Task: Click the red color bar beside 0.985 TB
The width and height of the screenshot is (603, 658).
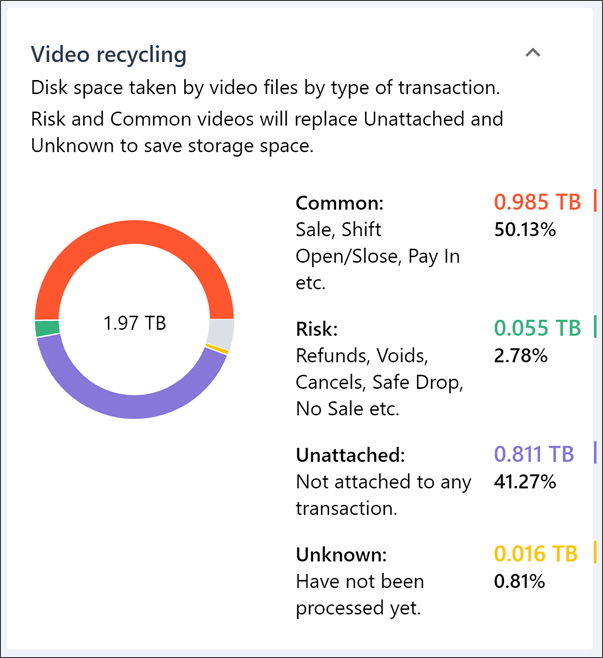Action: coord(595,201)
